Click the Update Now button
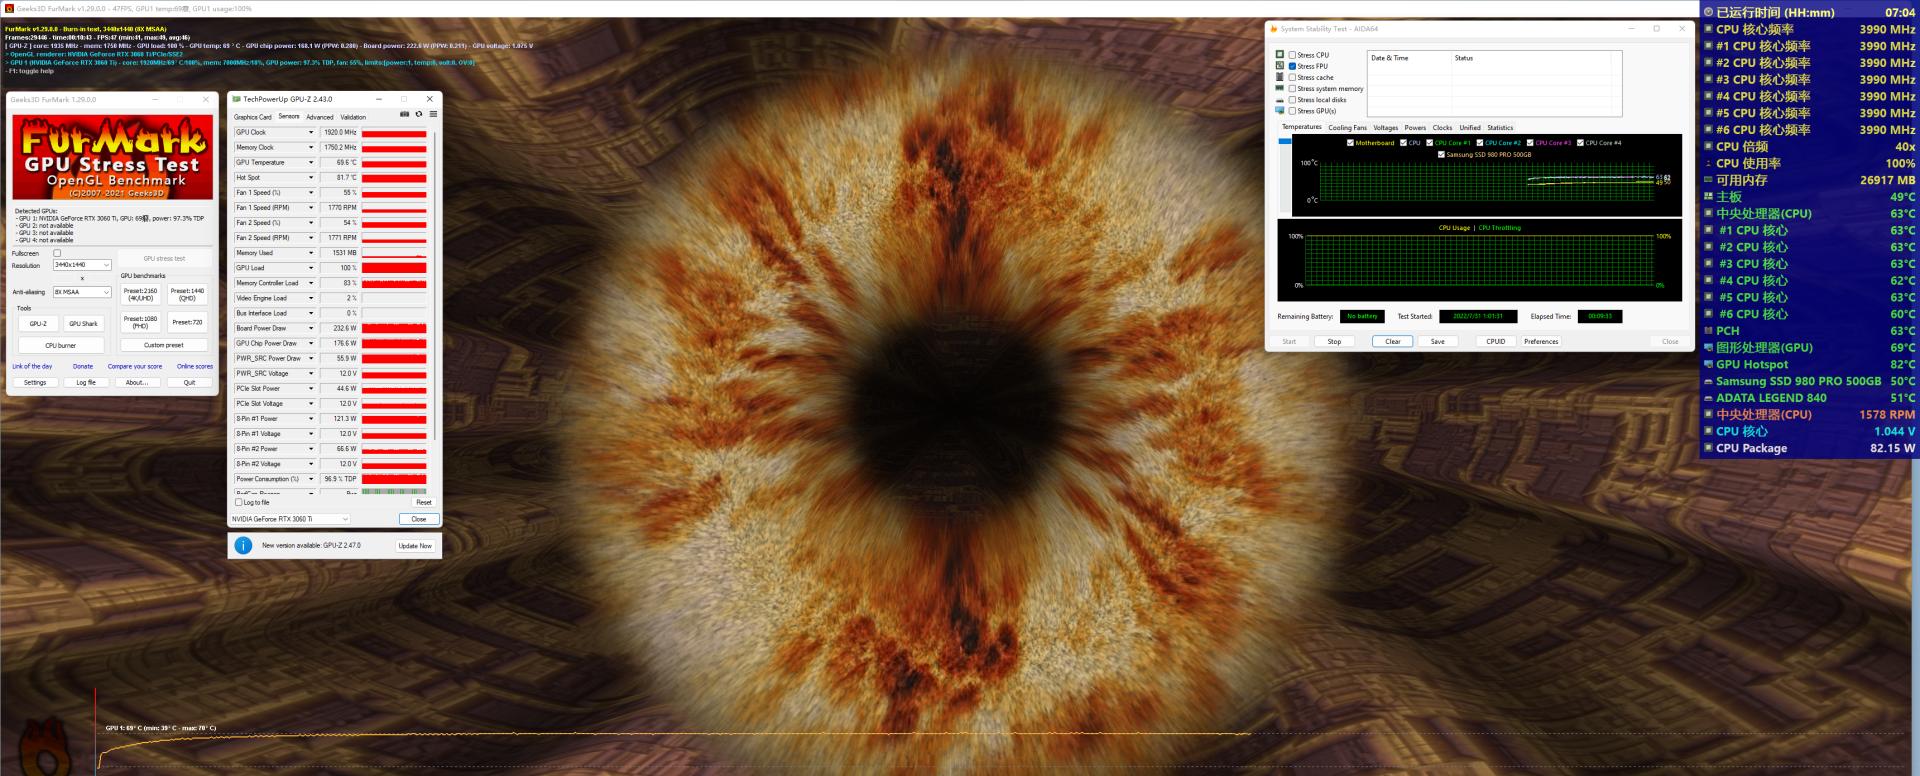 [x=415, y=546]
